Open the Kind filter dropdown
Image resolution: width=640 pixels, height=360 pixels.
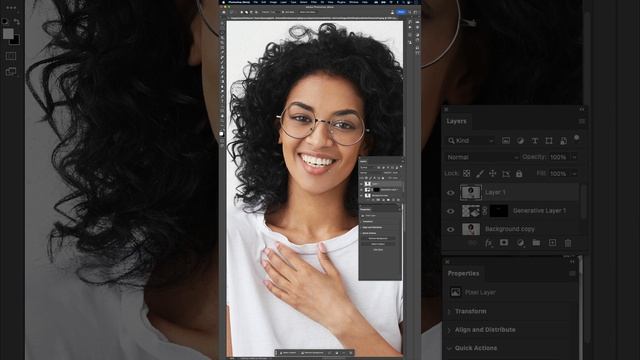pyautogui.click(x=471, y=140)
